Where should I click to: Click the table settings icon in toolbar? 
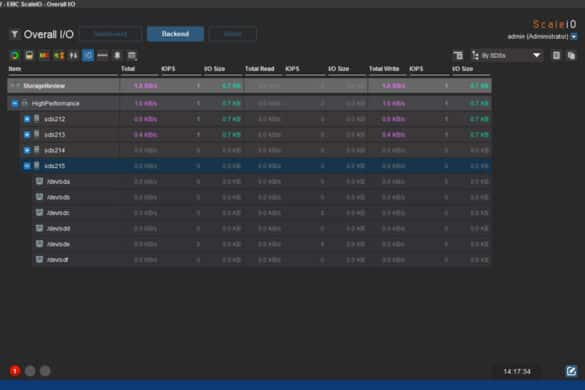pyautogui.click(x=132, y=56)
